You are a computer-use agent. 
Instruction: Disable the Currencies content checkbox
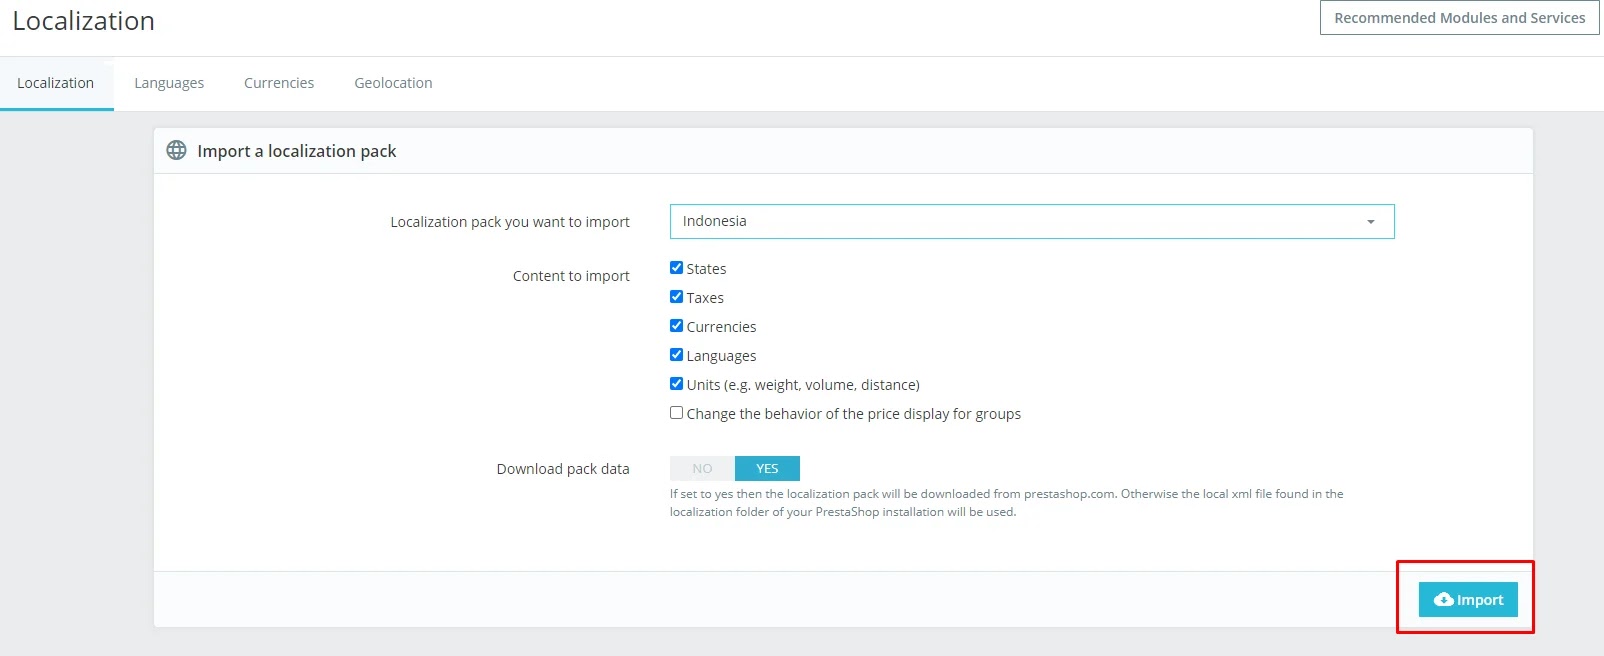676,326
